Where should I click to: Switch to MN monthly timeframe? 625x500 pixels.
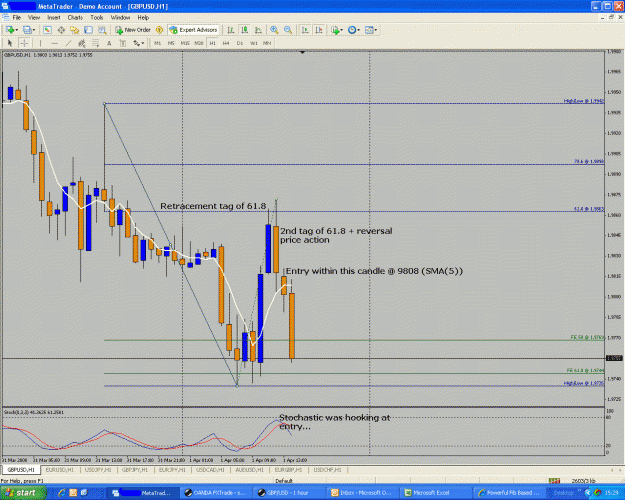point(267,43)
